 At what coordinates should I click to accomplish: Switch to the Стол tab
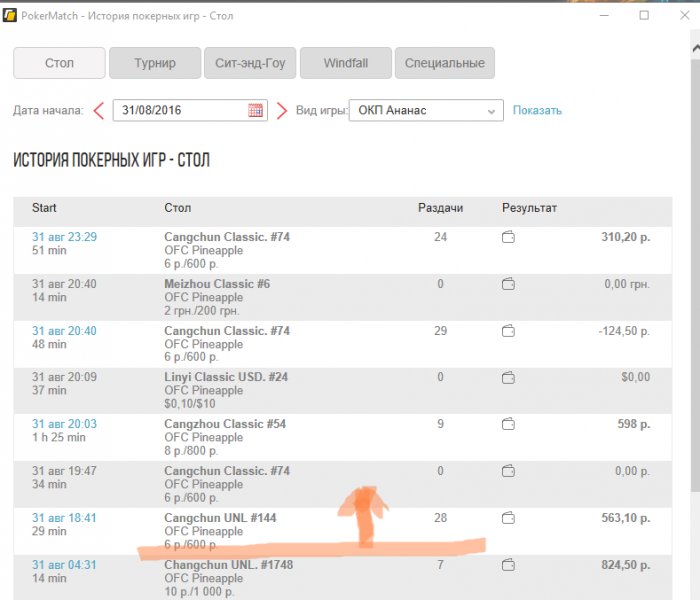point(59,63)
